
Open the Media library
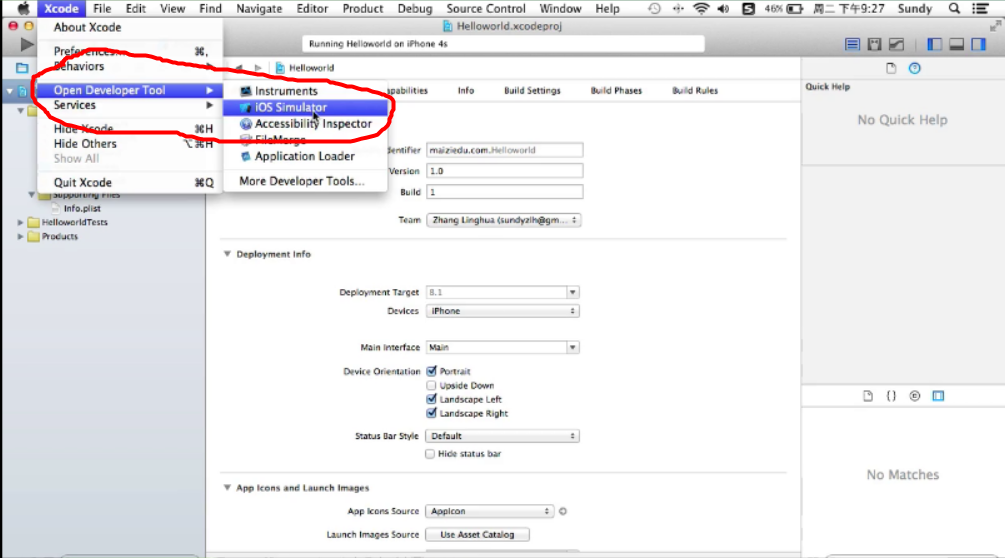938,396
